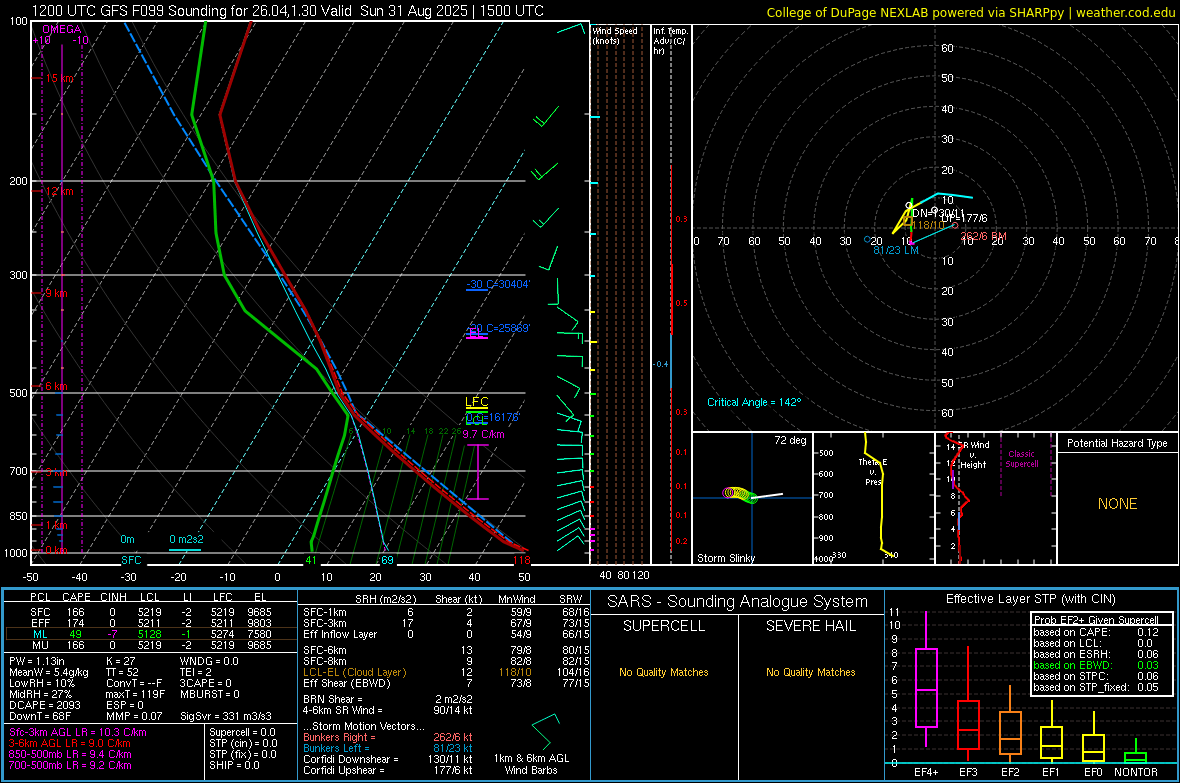This screenshot has width=1180, height=783.
Task: Click the green 1km & 6km wind barb glyph
Action: (545, 730)
